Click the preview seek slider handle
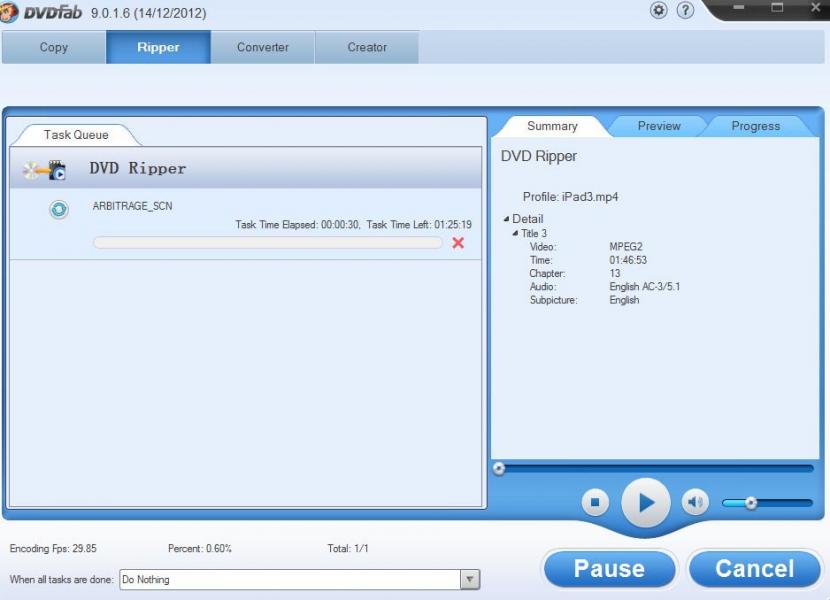The height and width of the screenshot is (600, 830). tap(499, 469)
